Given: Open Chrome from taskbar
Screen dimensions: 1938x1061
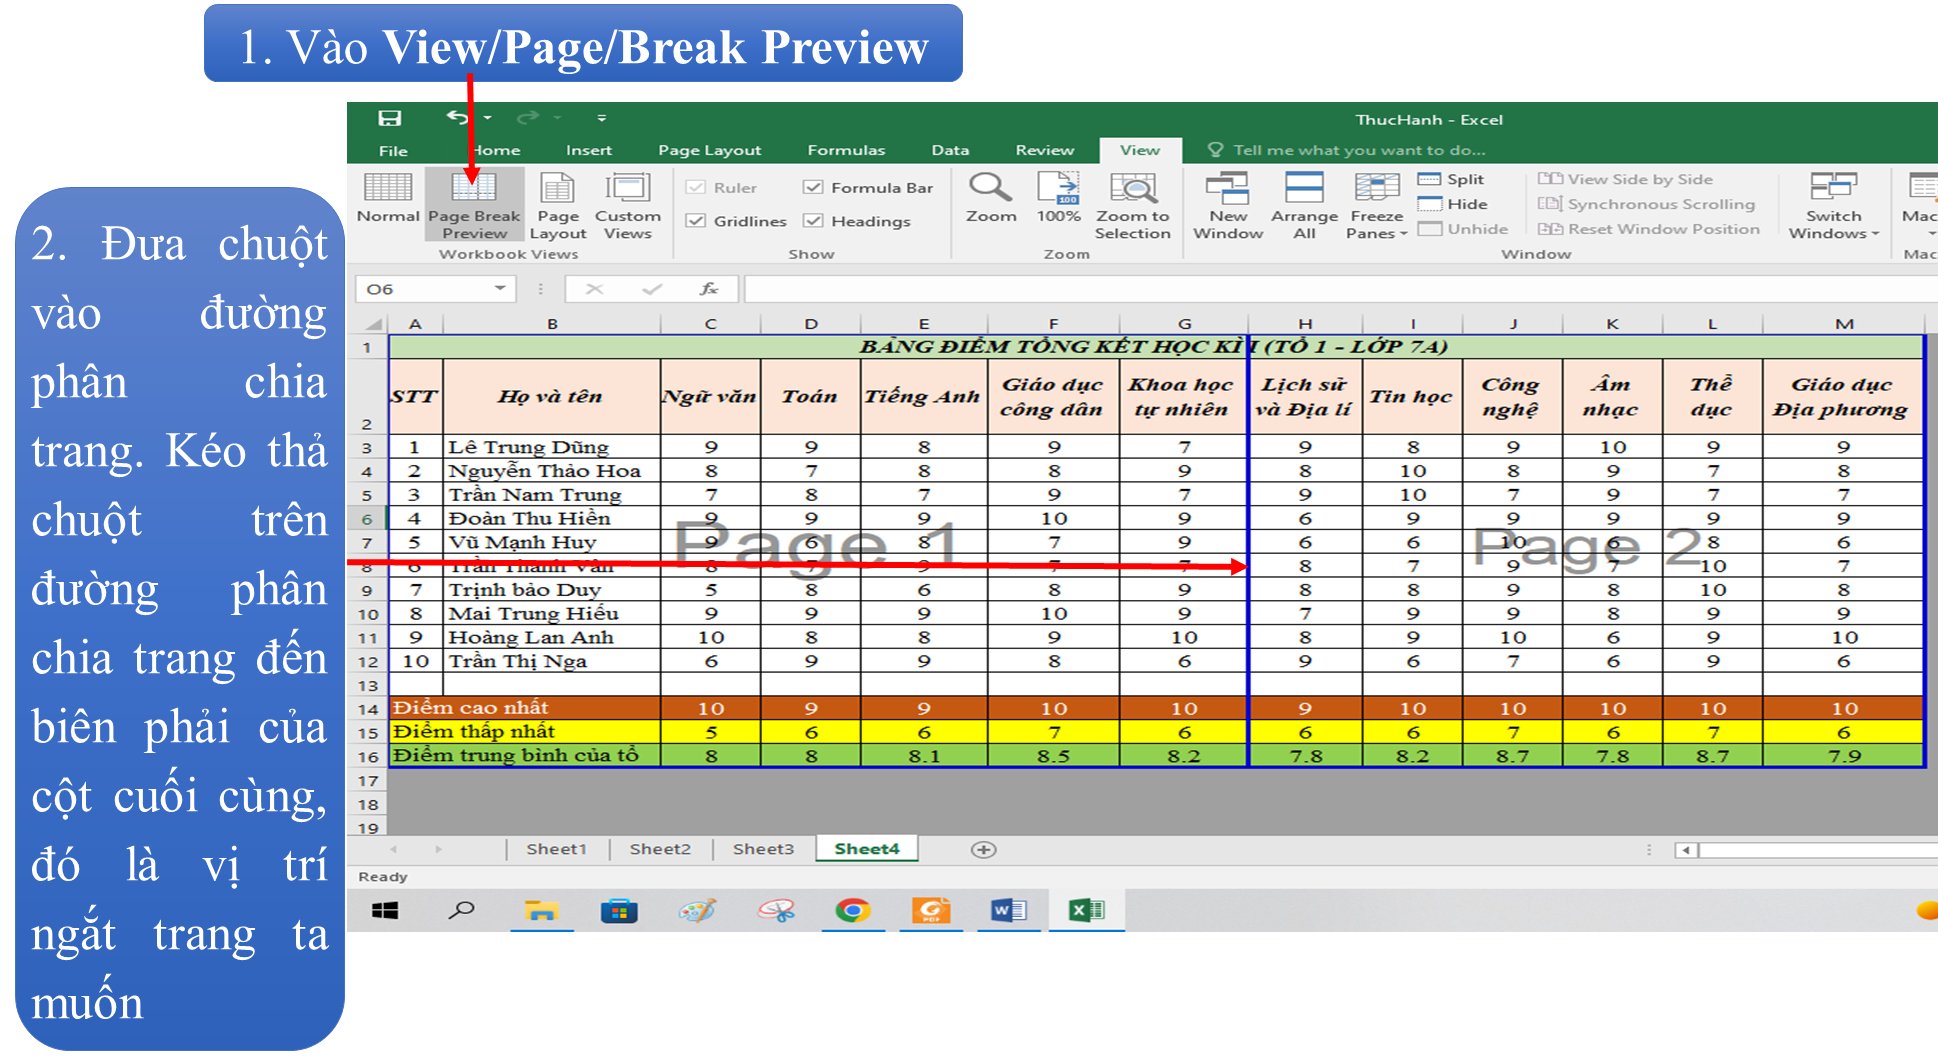Looking at the screenshot, I should 852,910.
